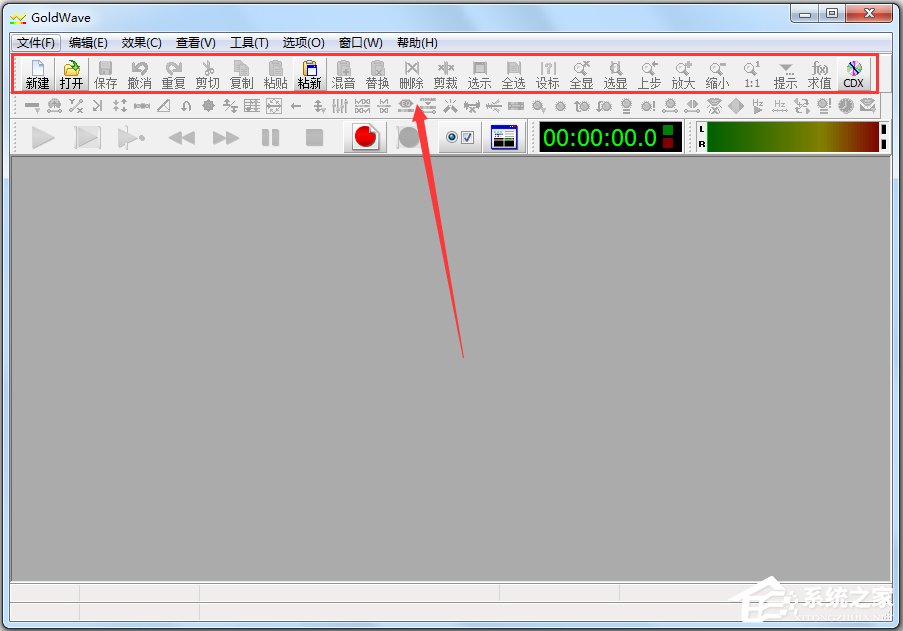Image resolution: width=903 pixels, height=631 pixels.
Task: Copy selection via 复制 icon
Action: pos(241,74)
